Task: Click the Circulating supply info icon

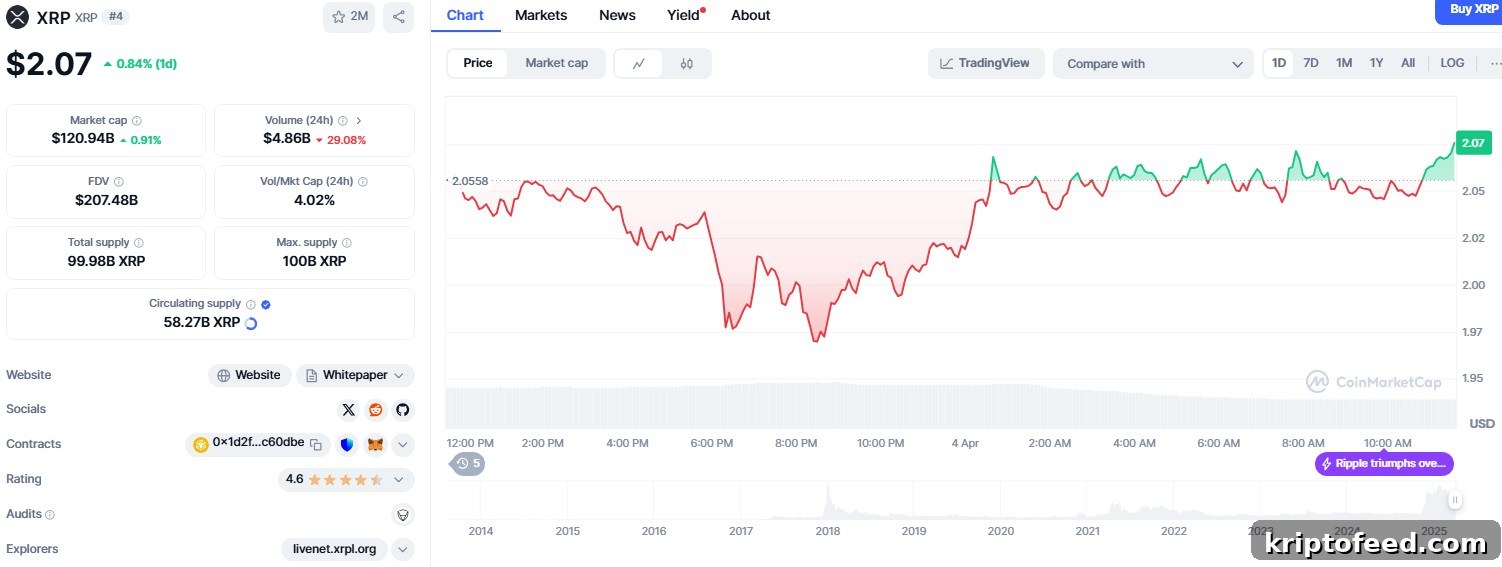Action: tap(251, 304)
